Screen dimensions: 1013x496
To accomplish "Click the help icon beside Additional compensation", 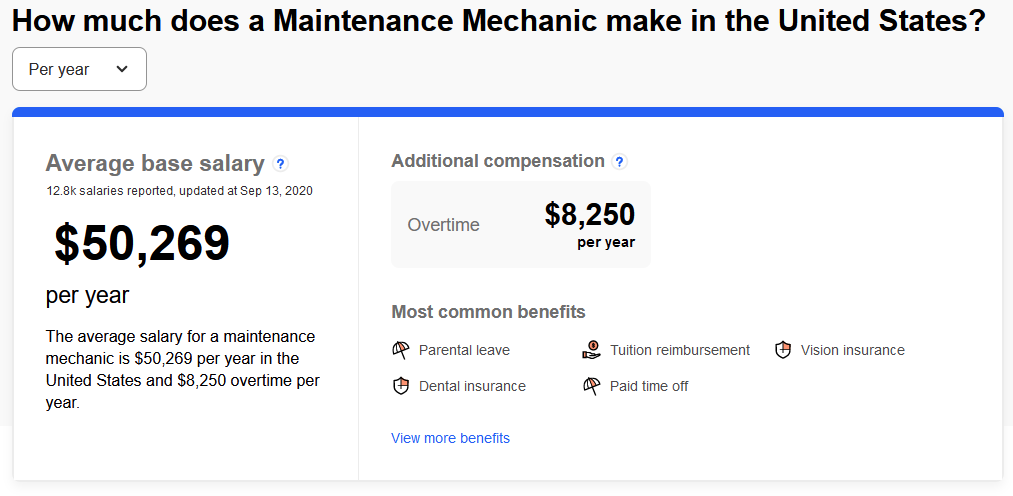I will point(620,161).
